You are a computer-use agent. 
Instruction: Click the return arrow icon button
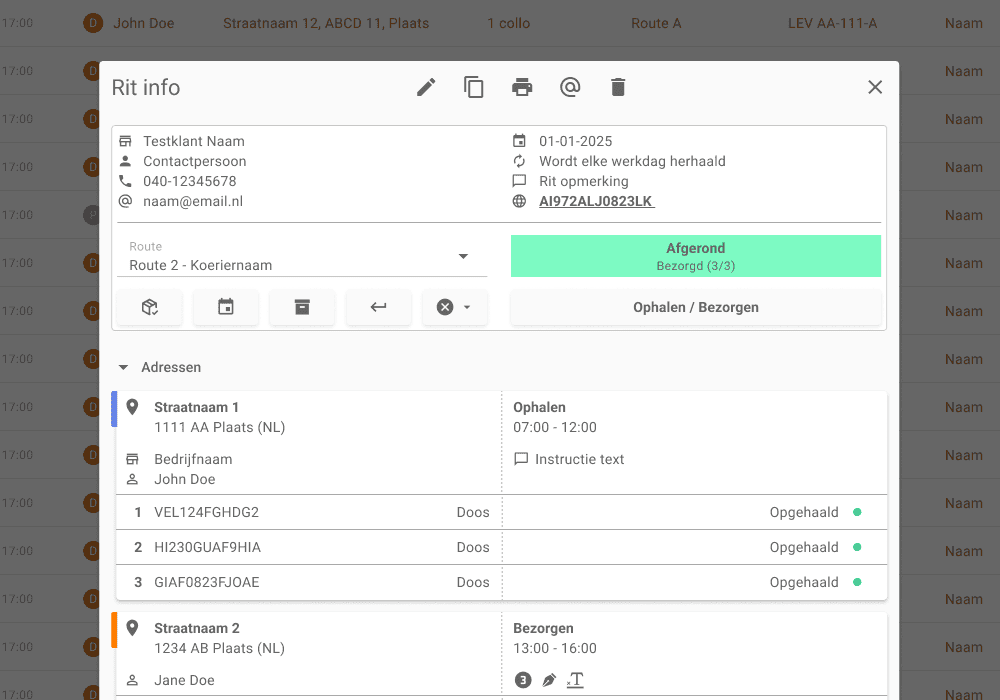[379, 307]
